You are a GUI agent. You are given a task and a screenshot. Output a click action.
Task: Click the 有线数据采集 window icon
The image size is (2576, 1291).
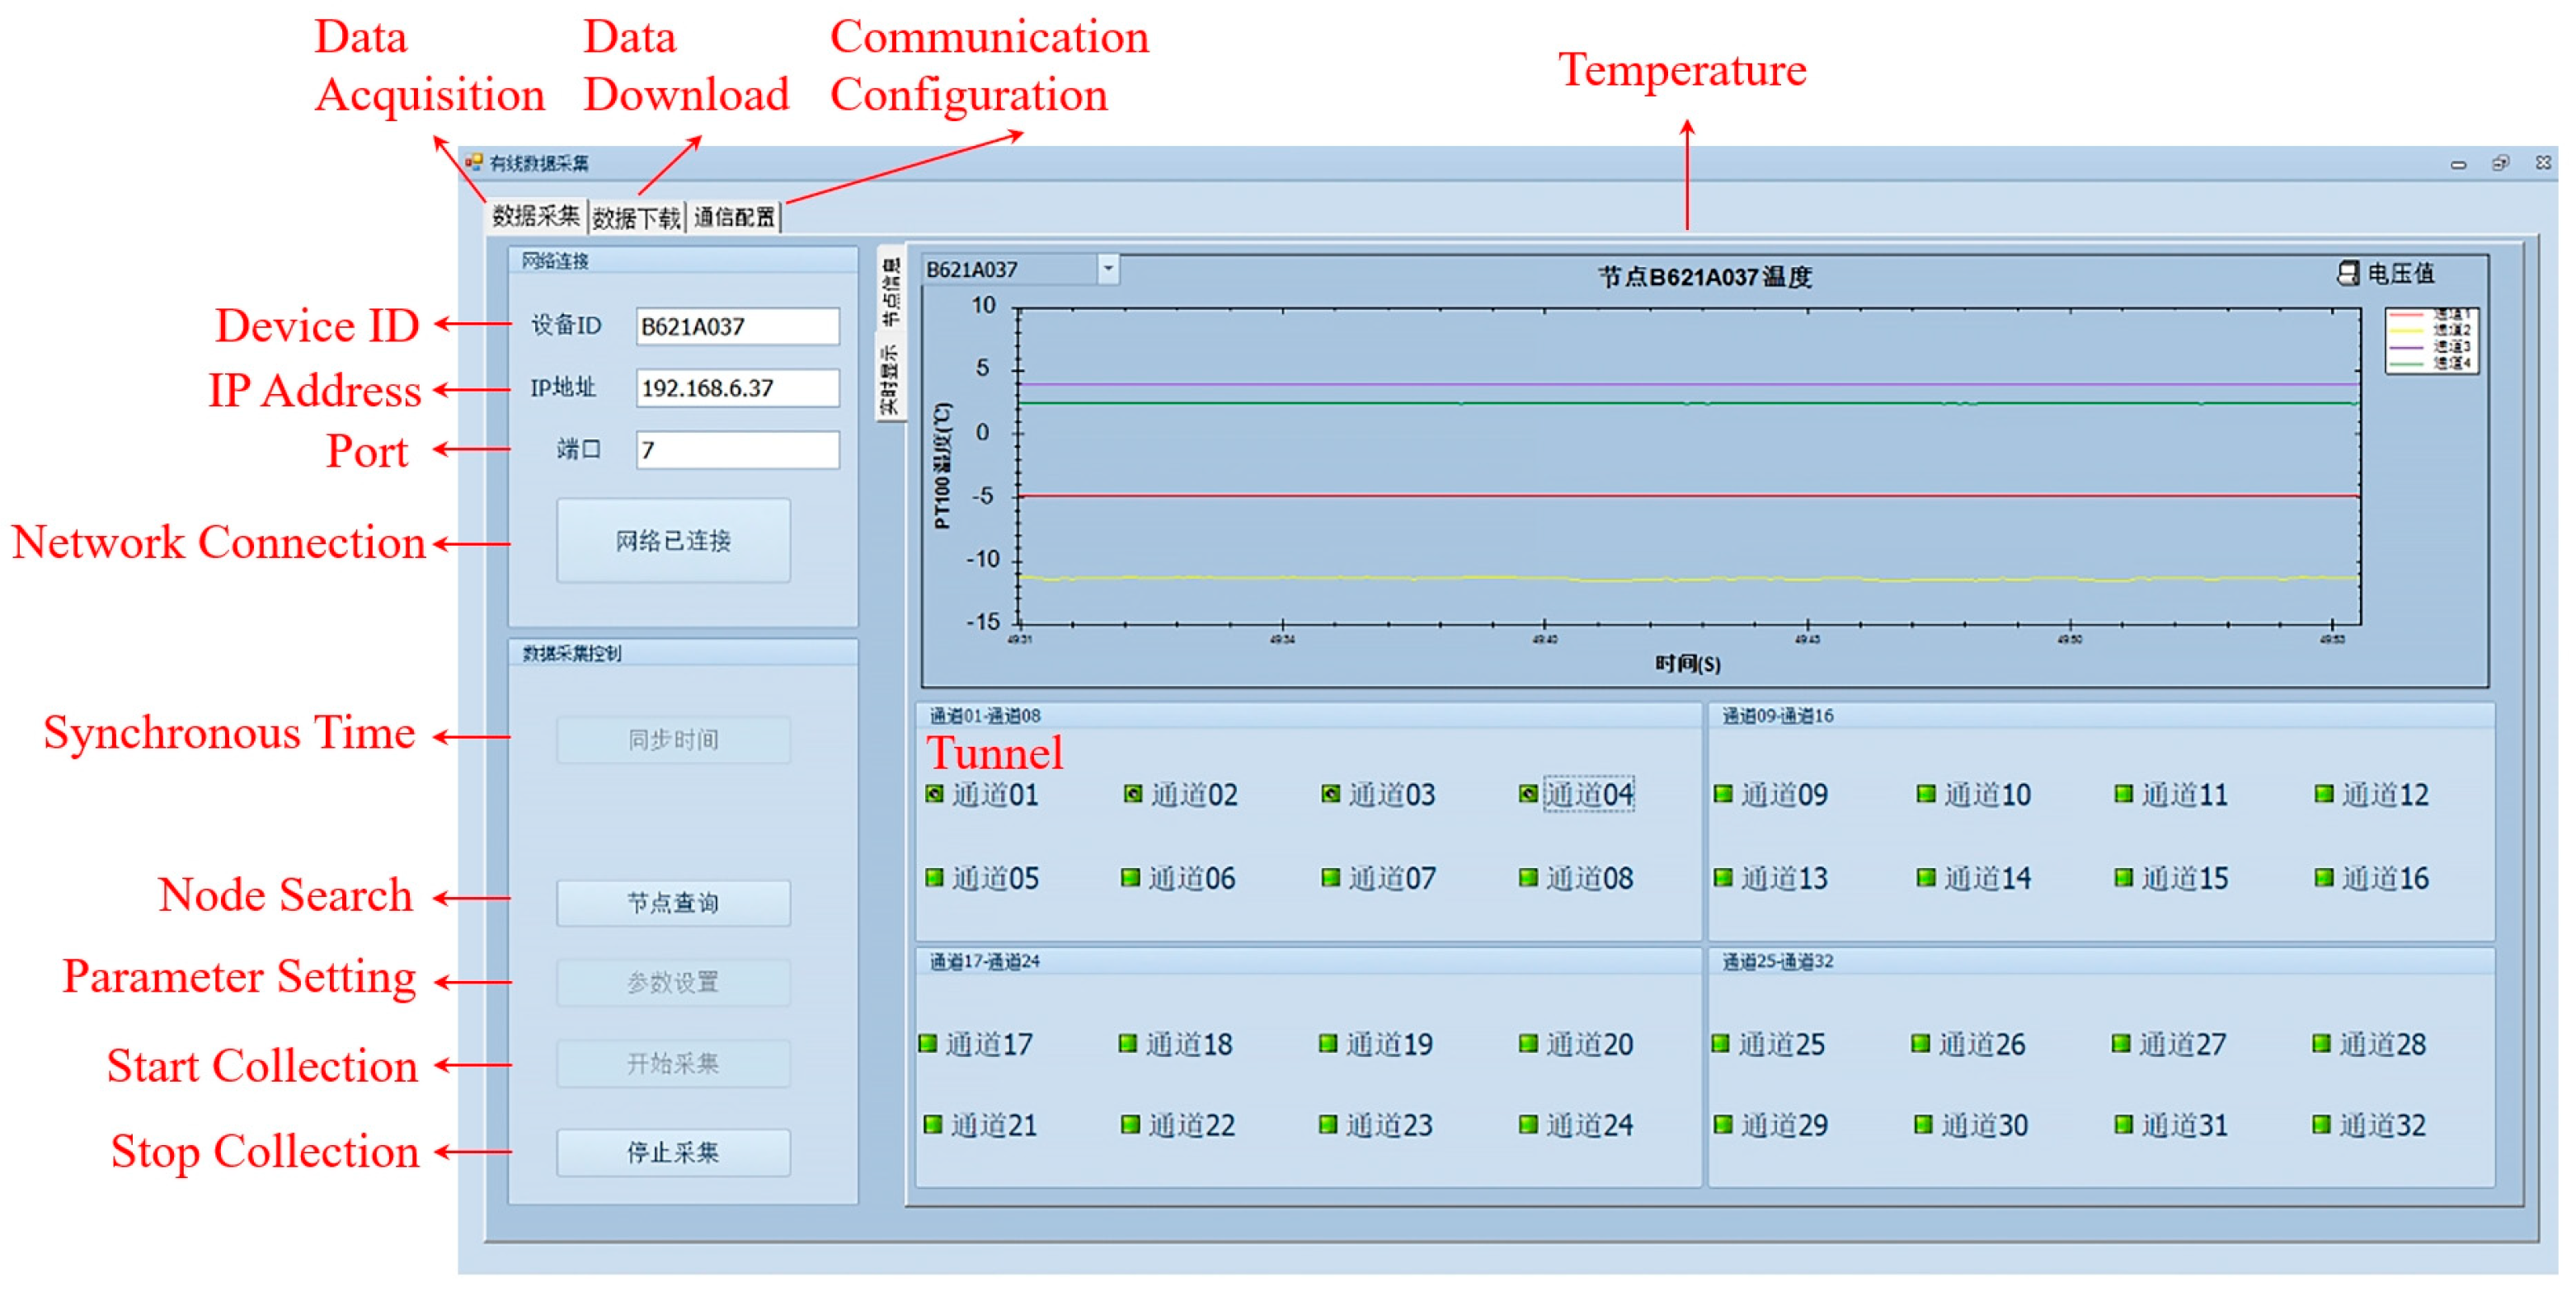click(474, 162)
